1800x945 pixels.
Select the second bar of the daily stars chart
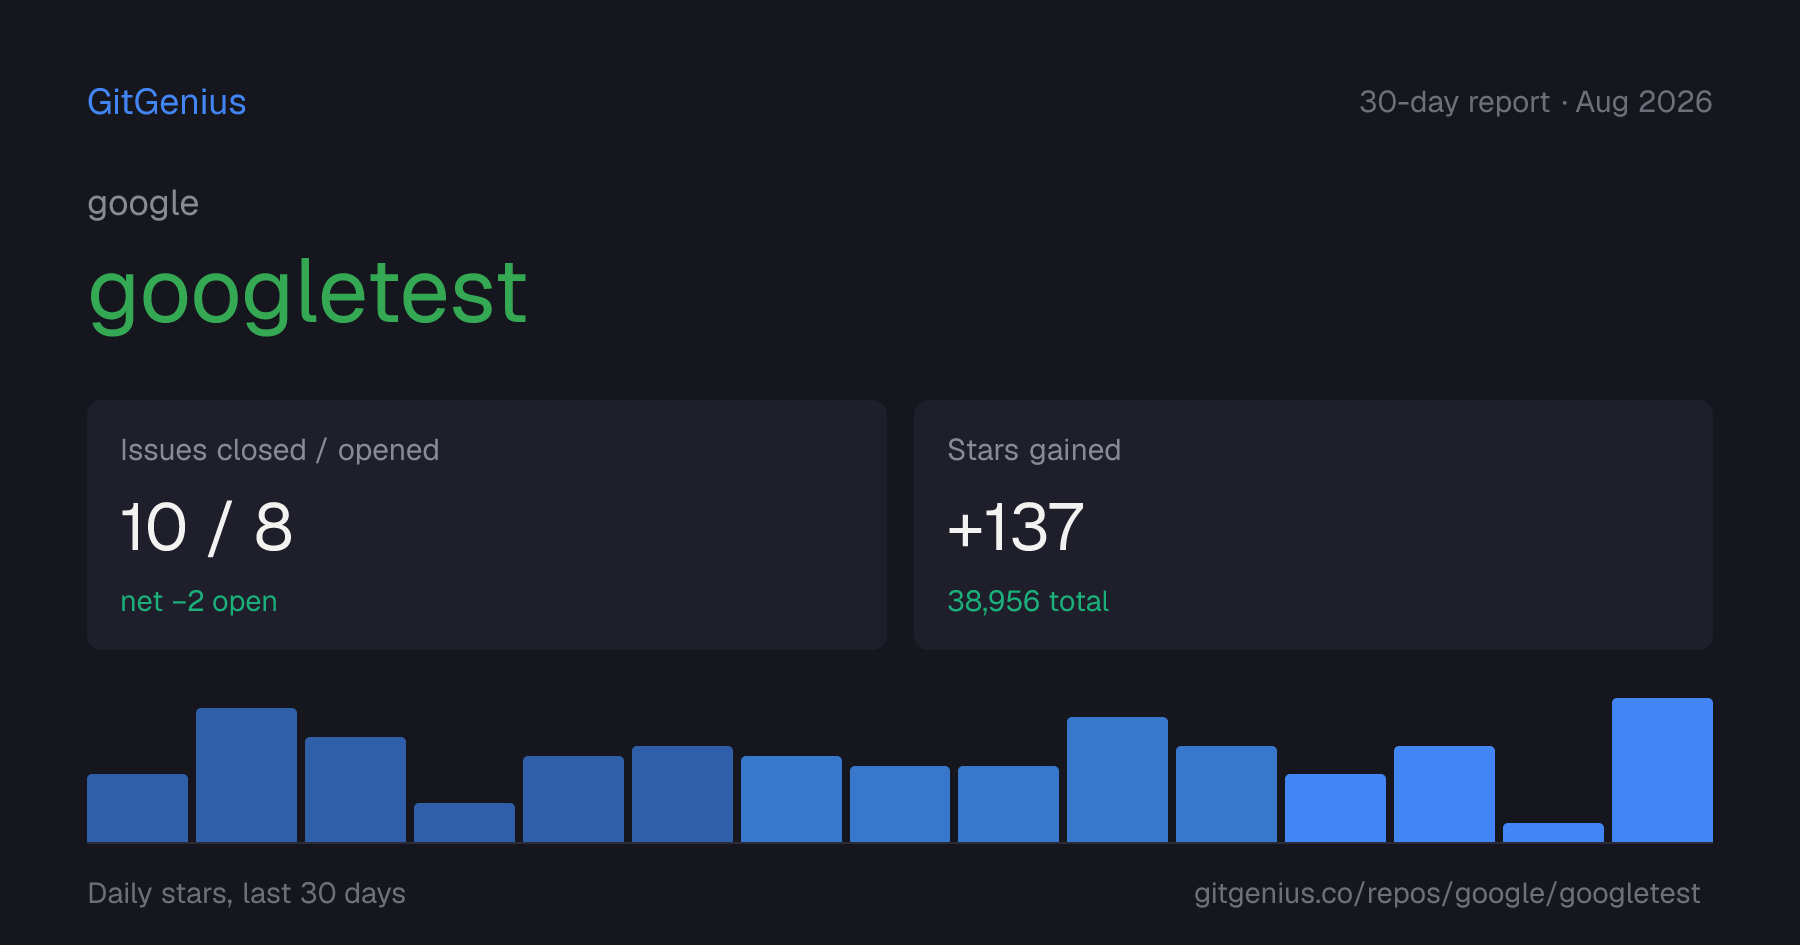pos(246,775)
